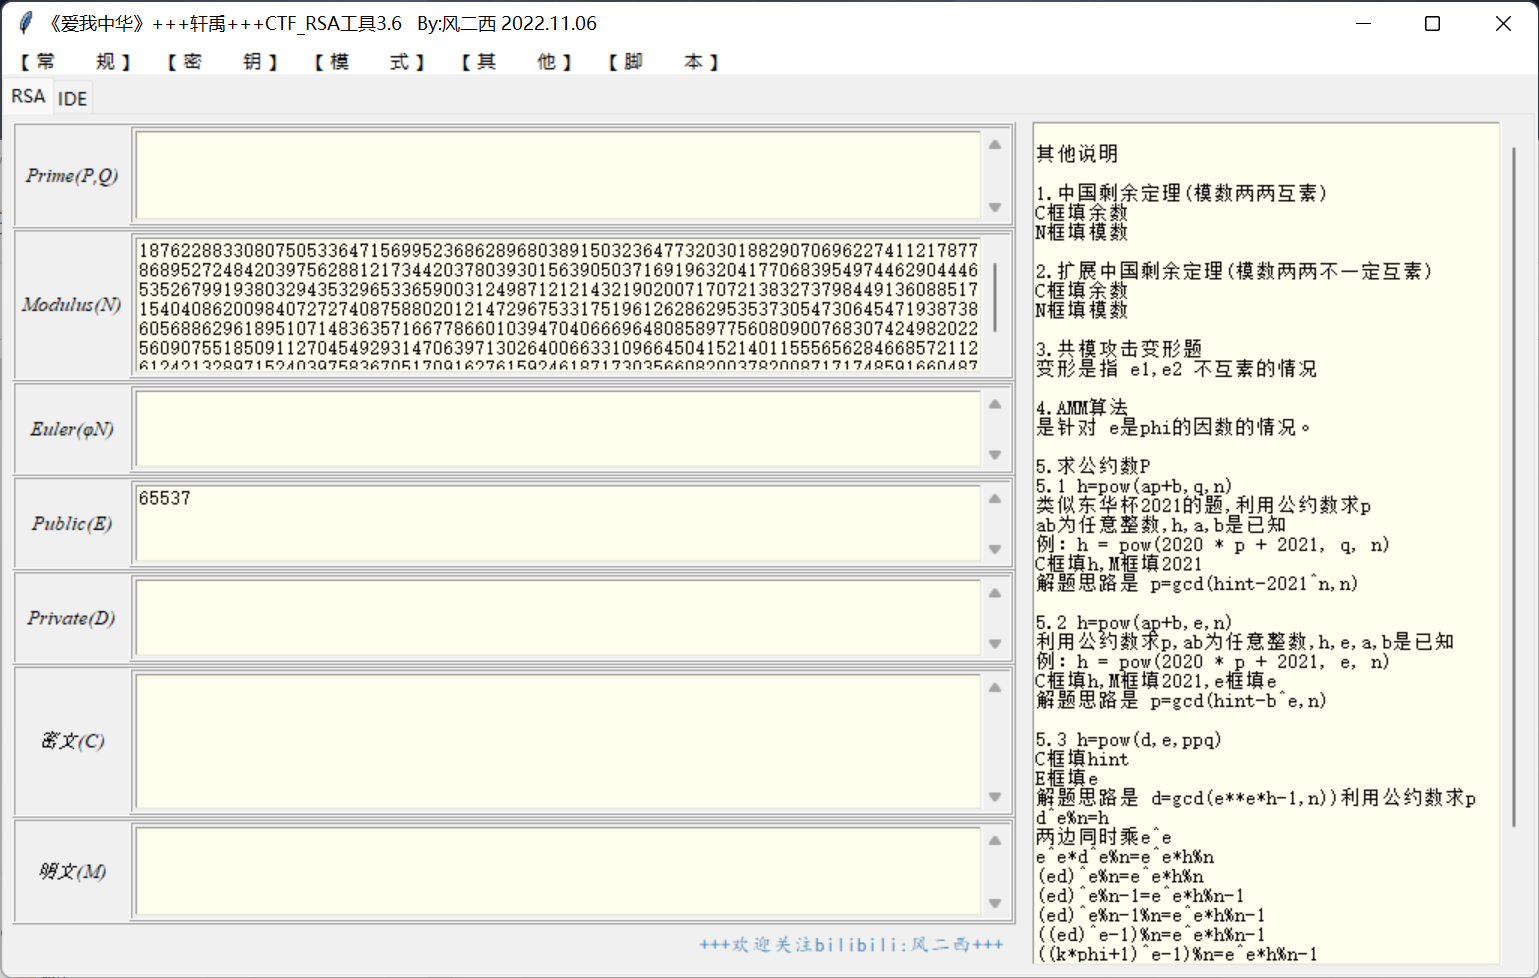Open the 【模 式】 menu
The height and width of the screenshot is (978, 1539).
[369, 62]
